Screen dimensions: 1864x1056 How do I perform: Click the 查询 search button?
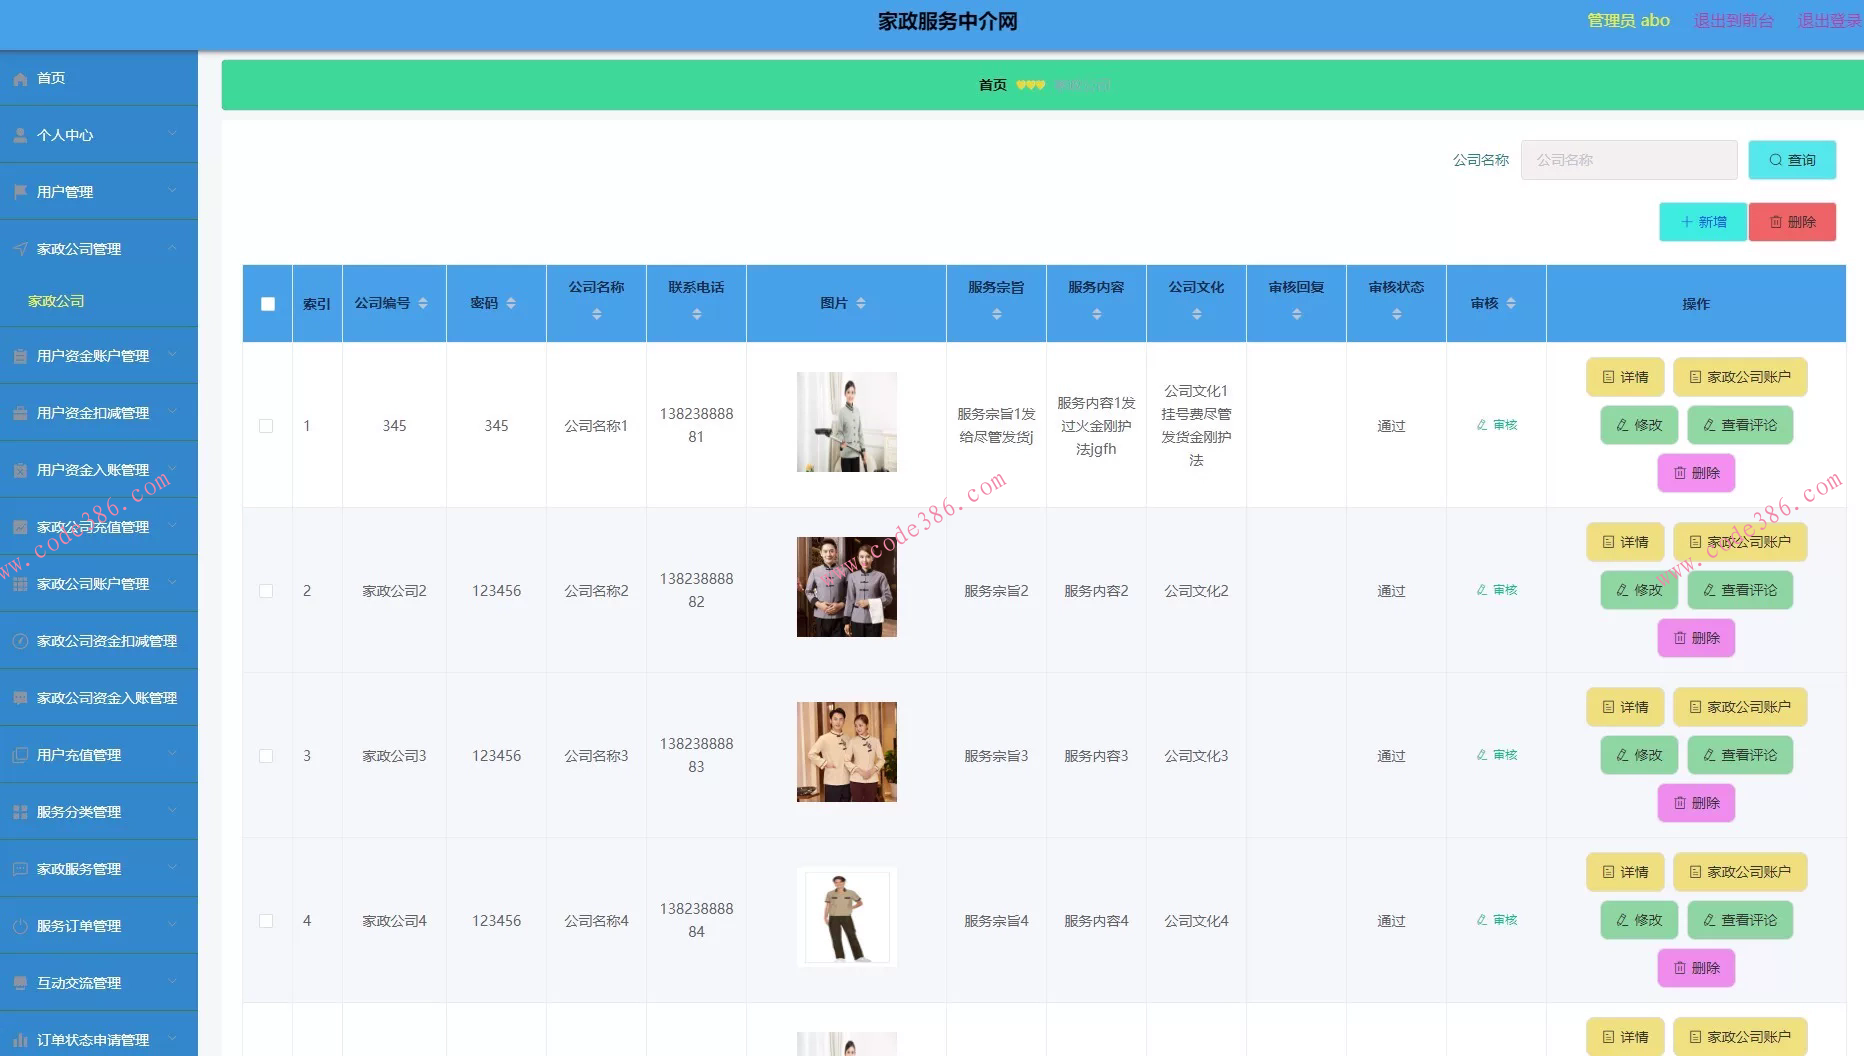(1792, 160)
